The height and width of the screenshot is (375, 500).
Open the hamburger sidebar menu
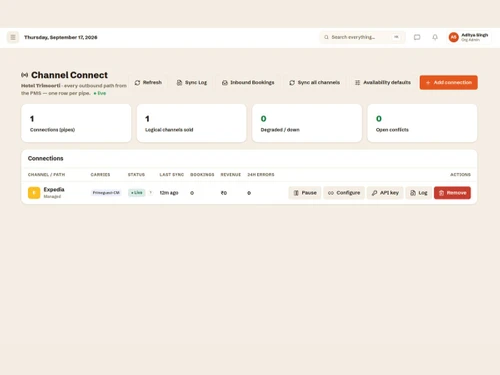click(x=13, y=37)
